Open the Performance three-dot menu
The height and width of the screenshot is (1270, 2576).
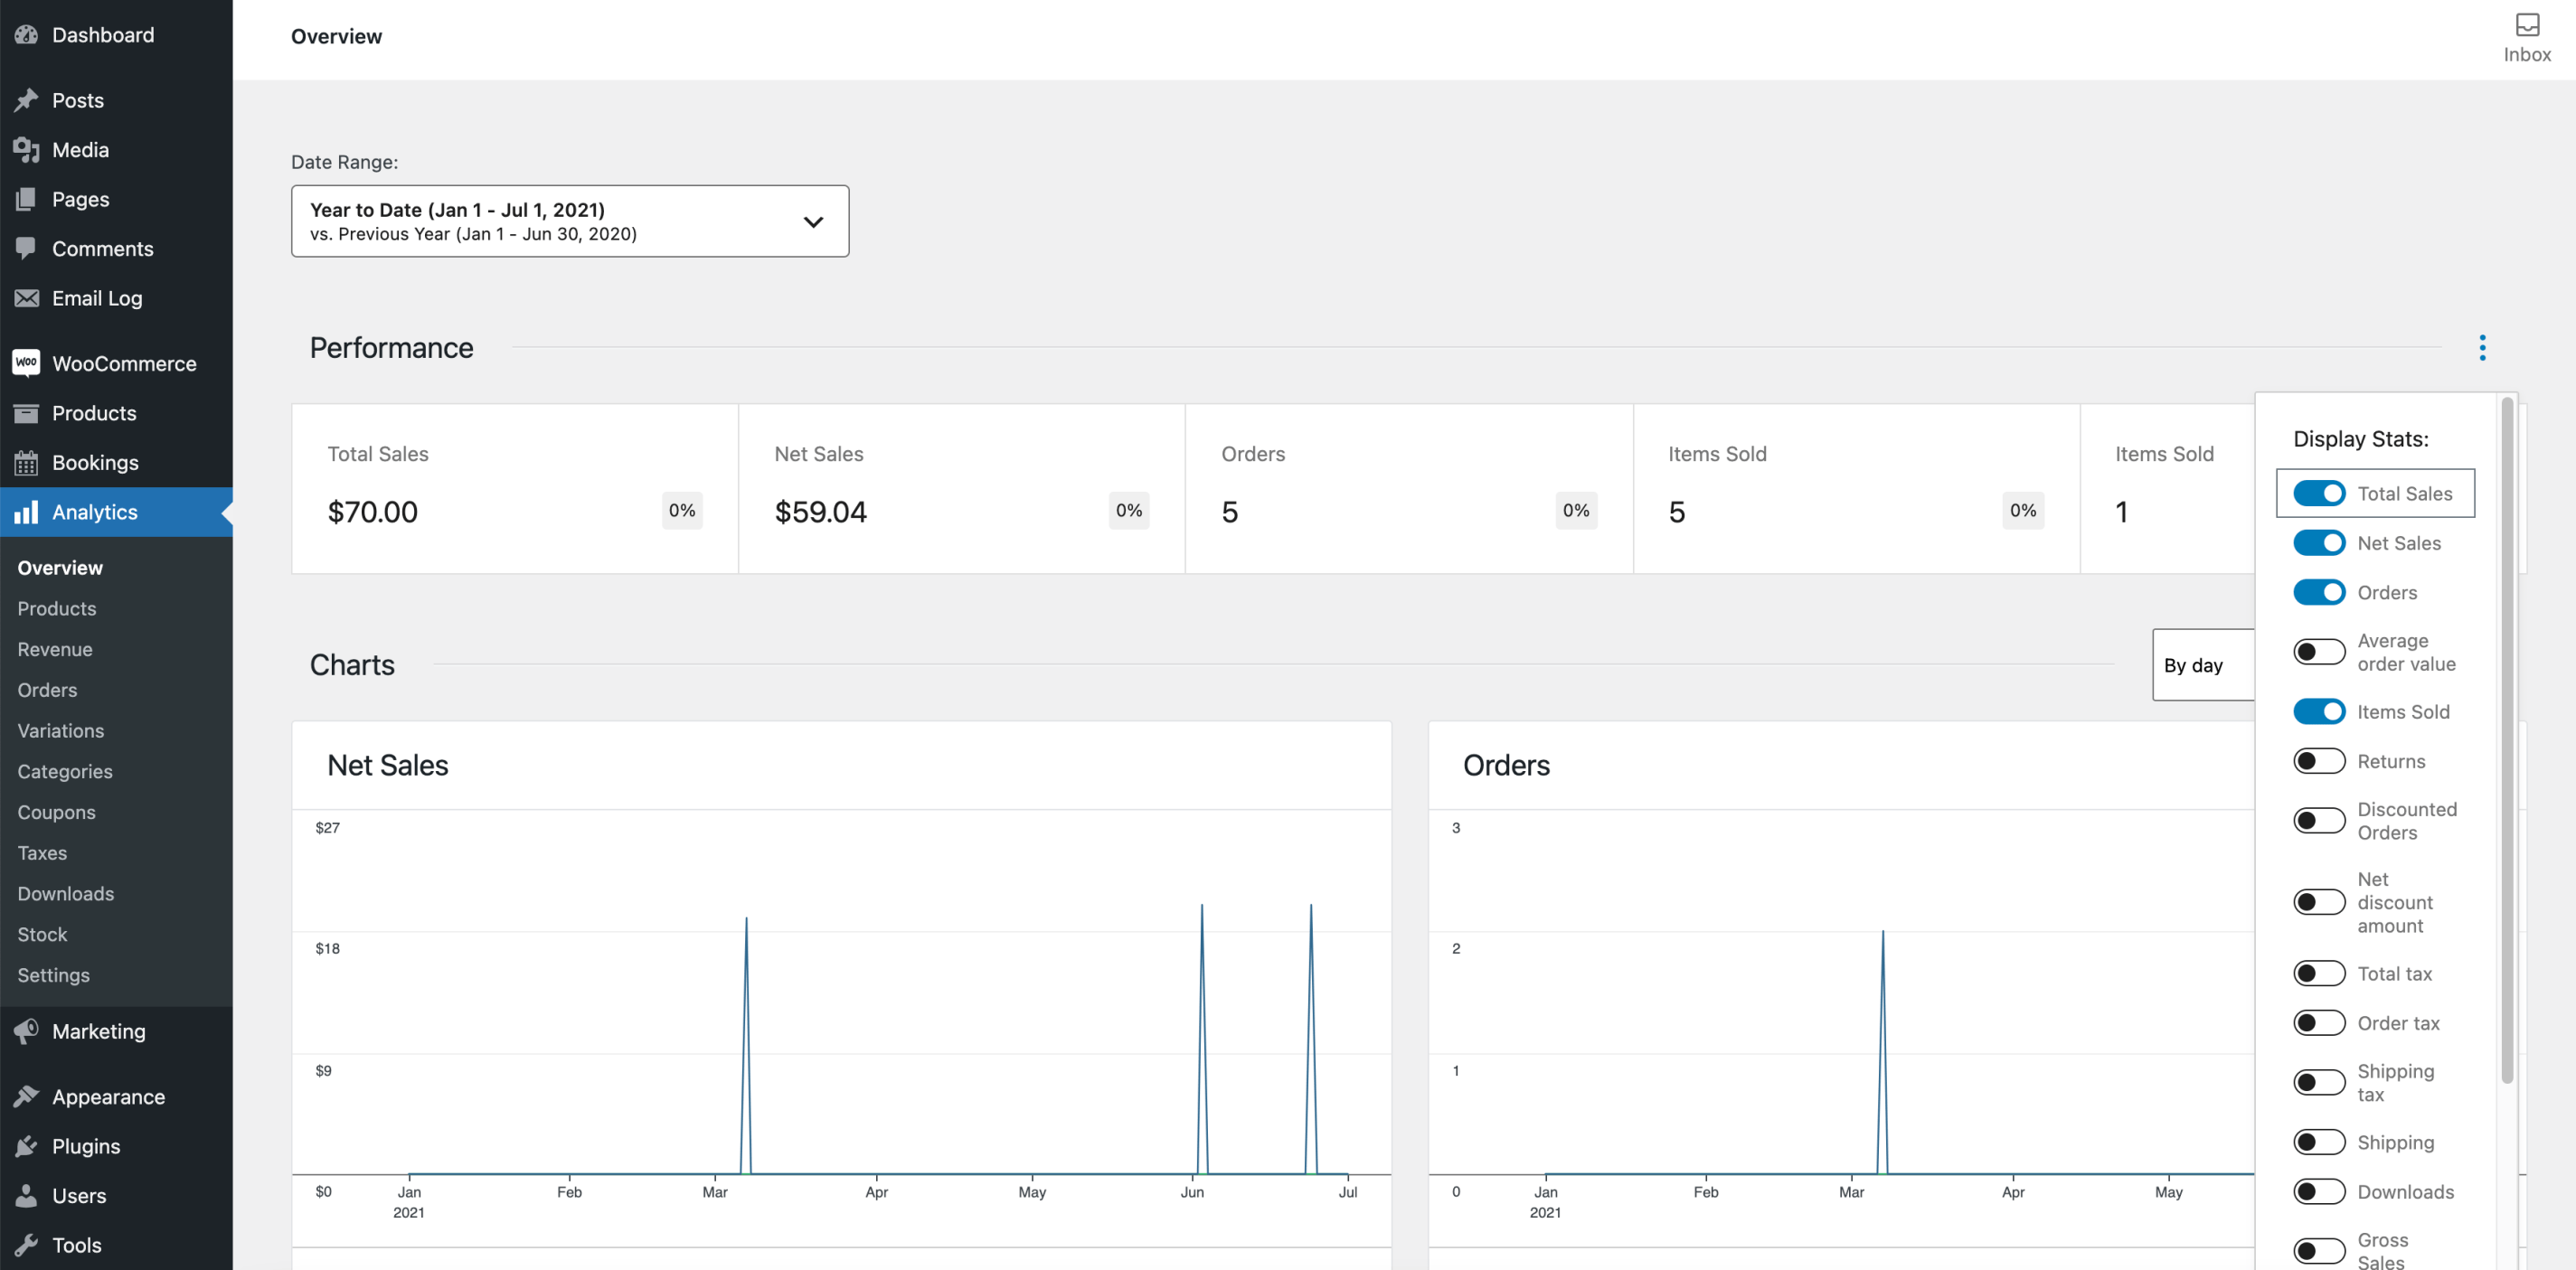[2482, 347]
